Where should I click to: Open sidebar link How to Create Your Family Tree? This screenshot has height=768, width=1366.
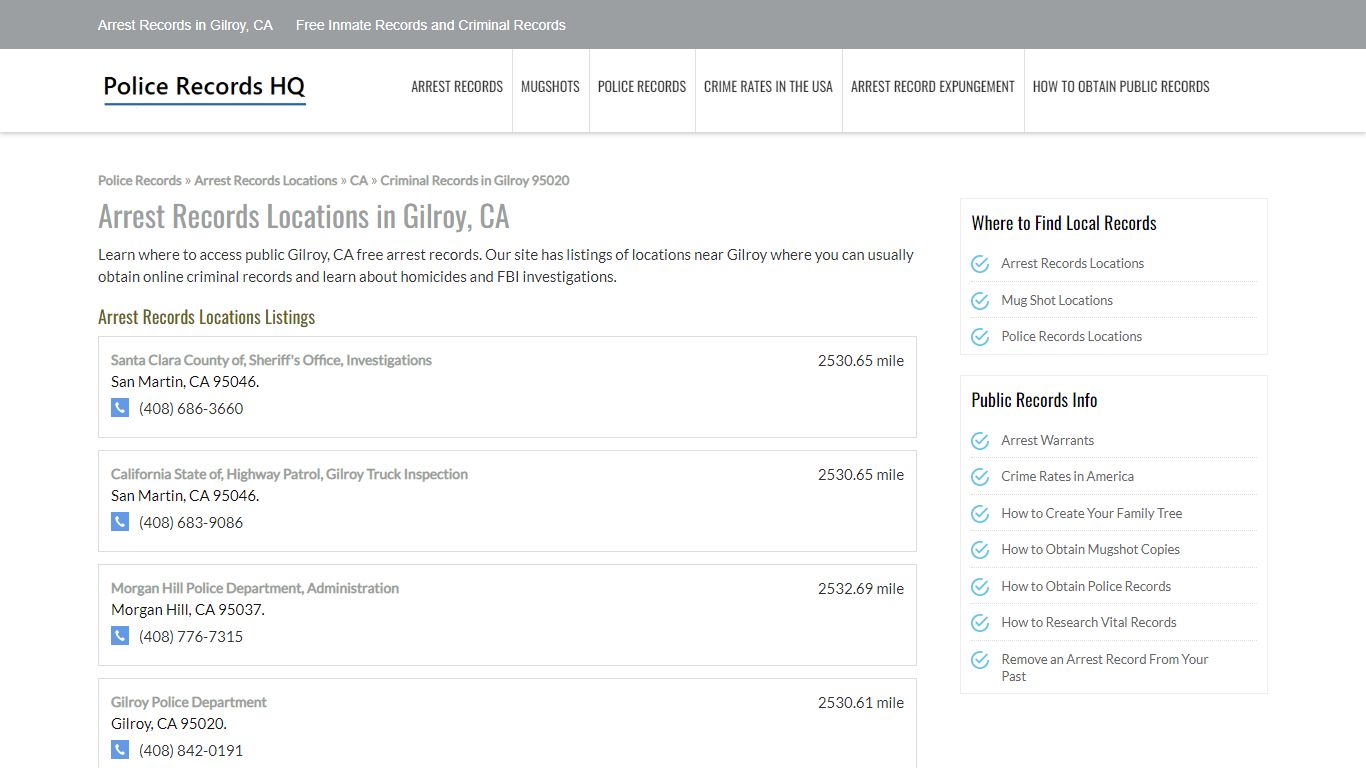(1091, 513)
